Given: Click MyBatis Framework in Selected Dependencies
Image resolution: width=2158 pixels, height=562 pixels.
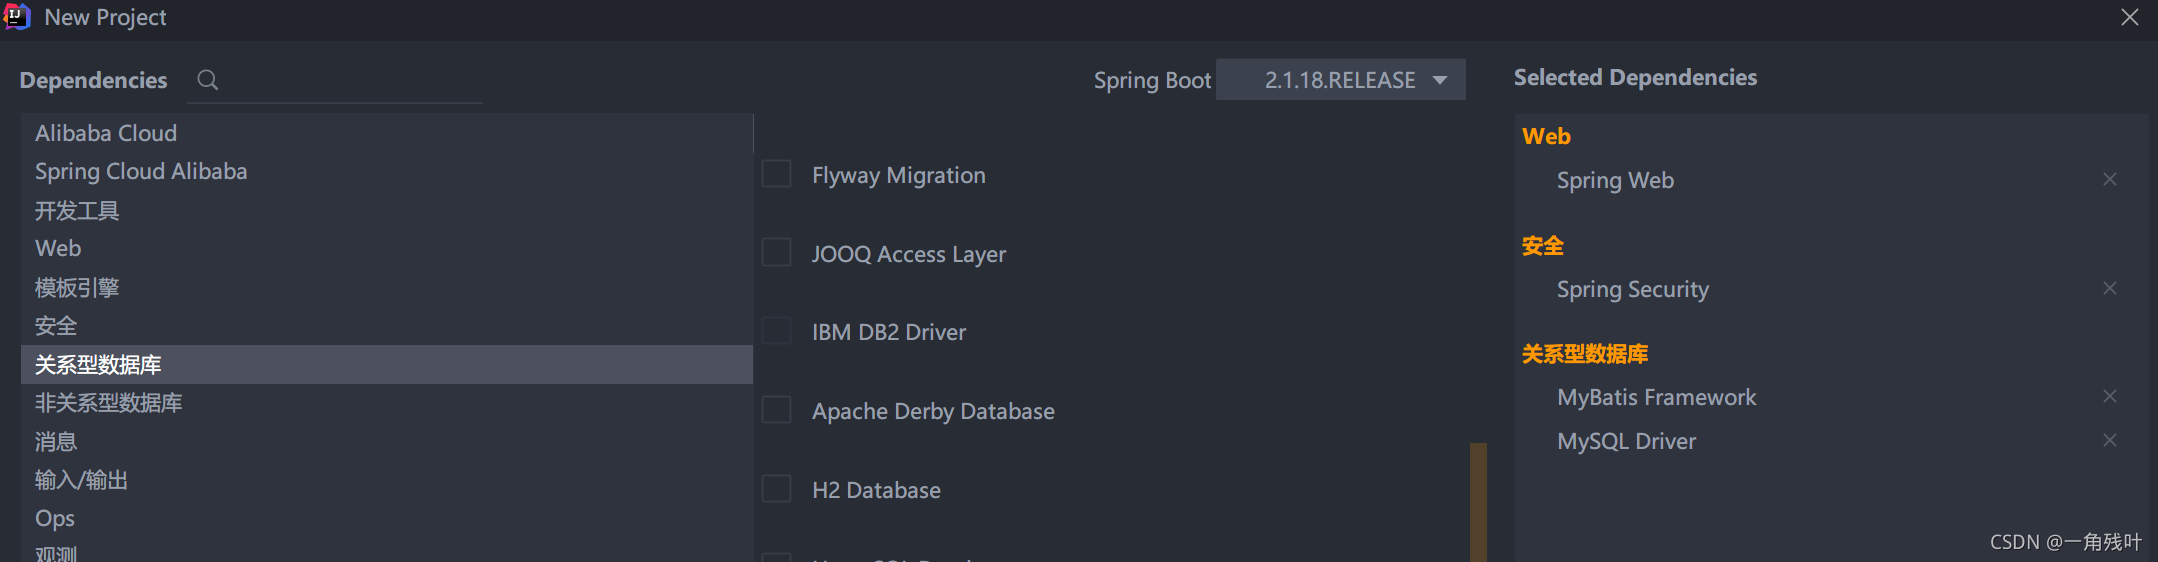Looking at the screenshot, I should tap(1656, 397).
